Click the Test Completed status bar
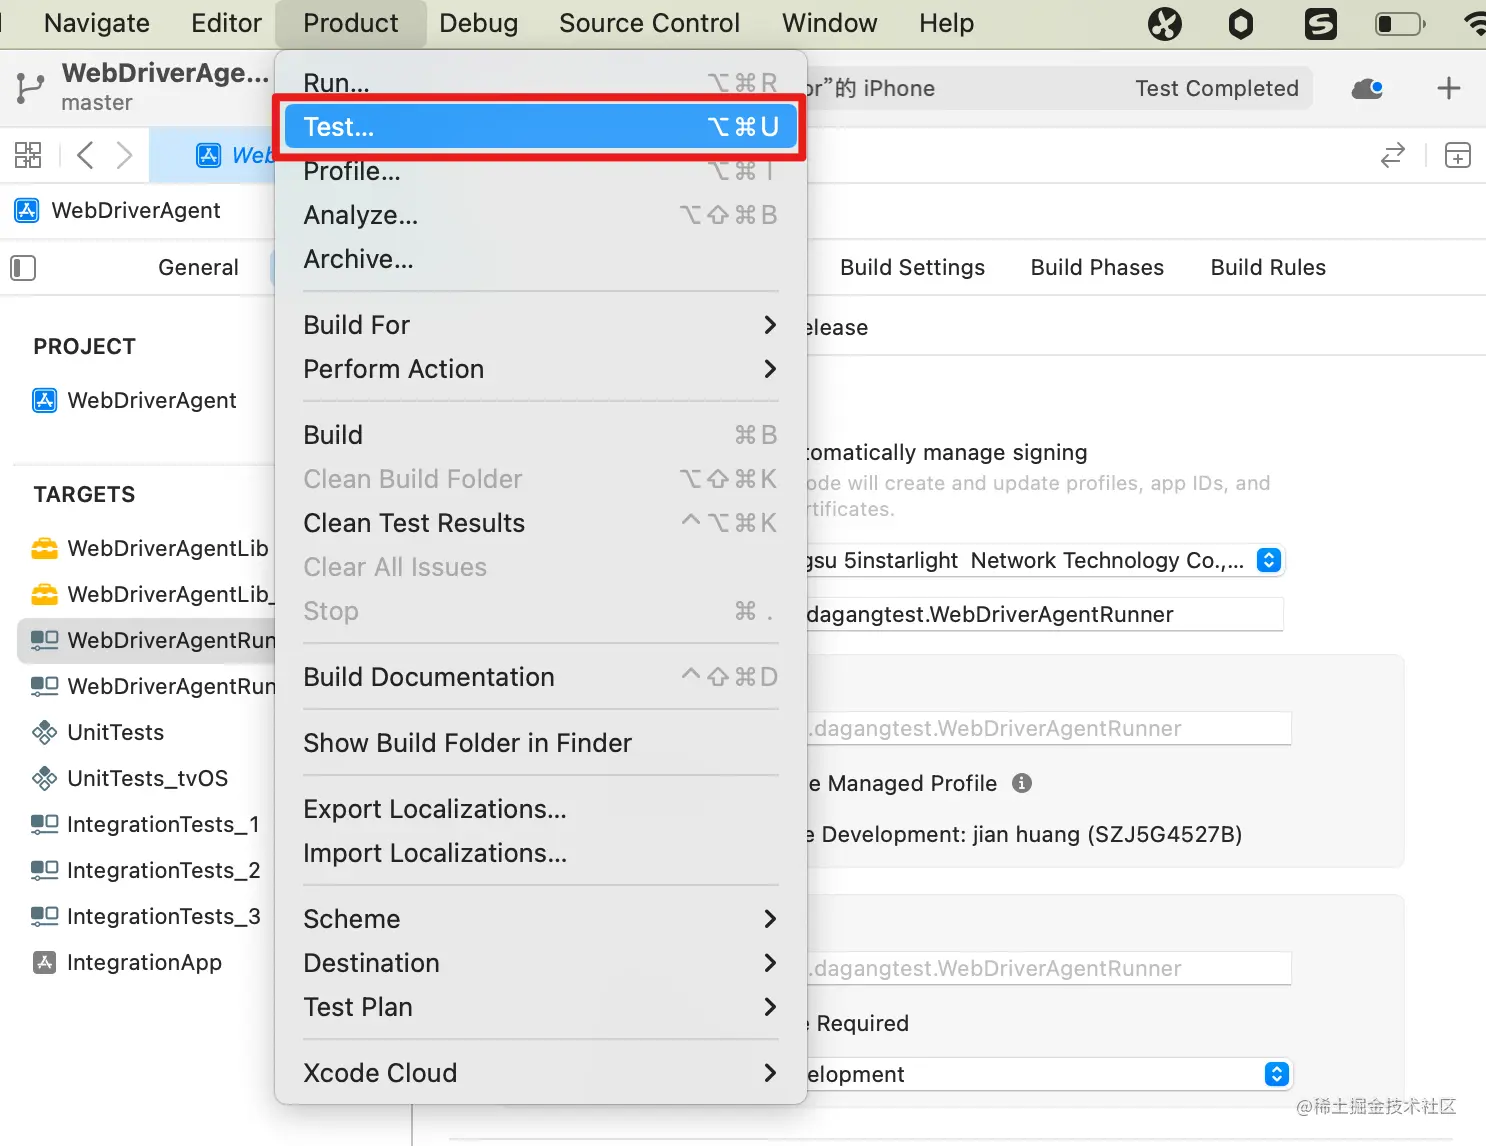 pyautogui.click(x=1216, y=88)
